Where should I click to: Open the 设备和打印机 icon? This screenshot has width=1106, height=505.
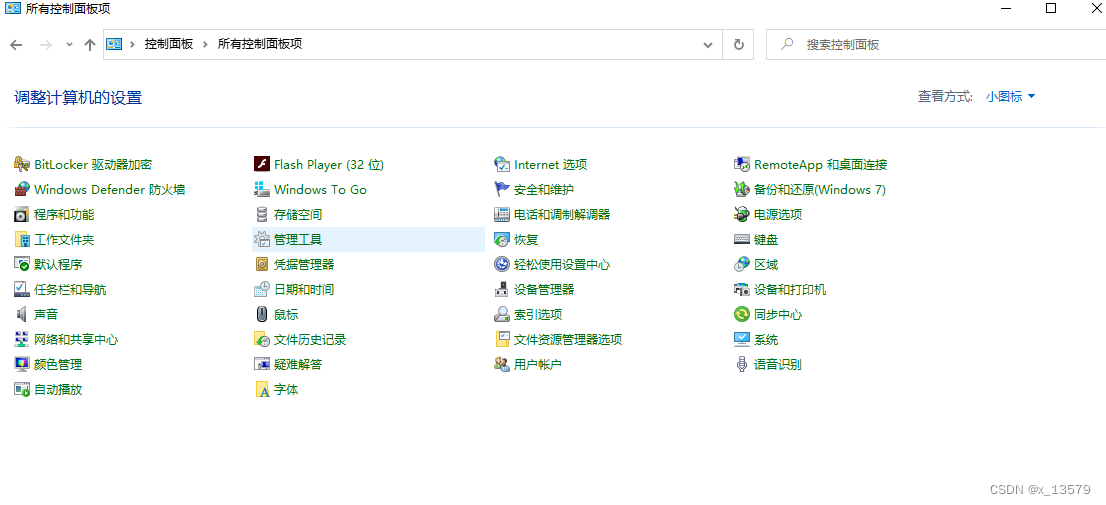[x=741, y=289]
